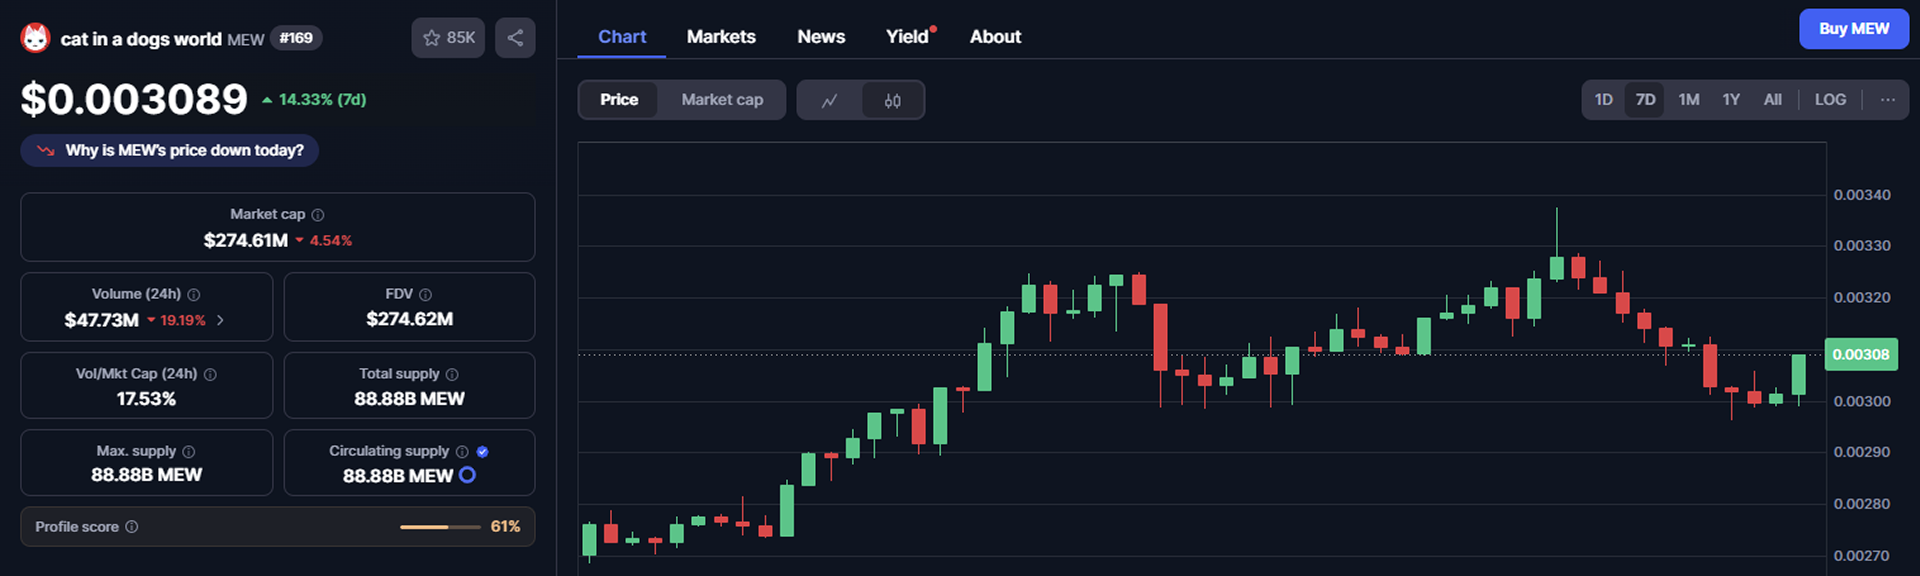Click the Circulating supply verified badge
The width and height of the screenshot is (1920, 576).
pyautogui.click(x=483, y=452)
